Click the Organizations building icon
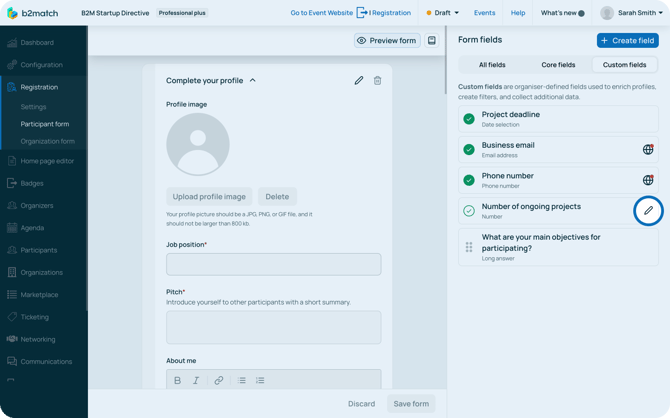Viewport: 670px width, 418px height. point(12,272)
